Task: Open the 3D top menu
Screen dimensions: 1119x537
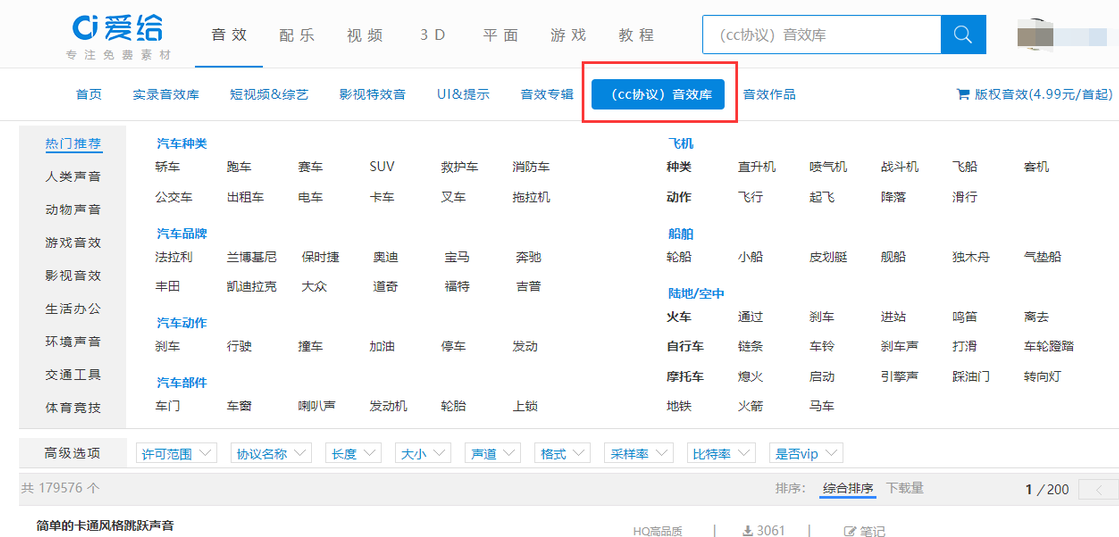Action: [x=432, y=35]
